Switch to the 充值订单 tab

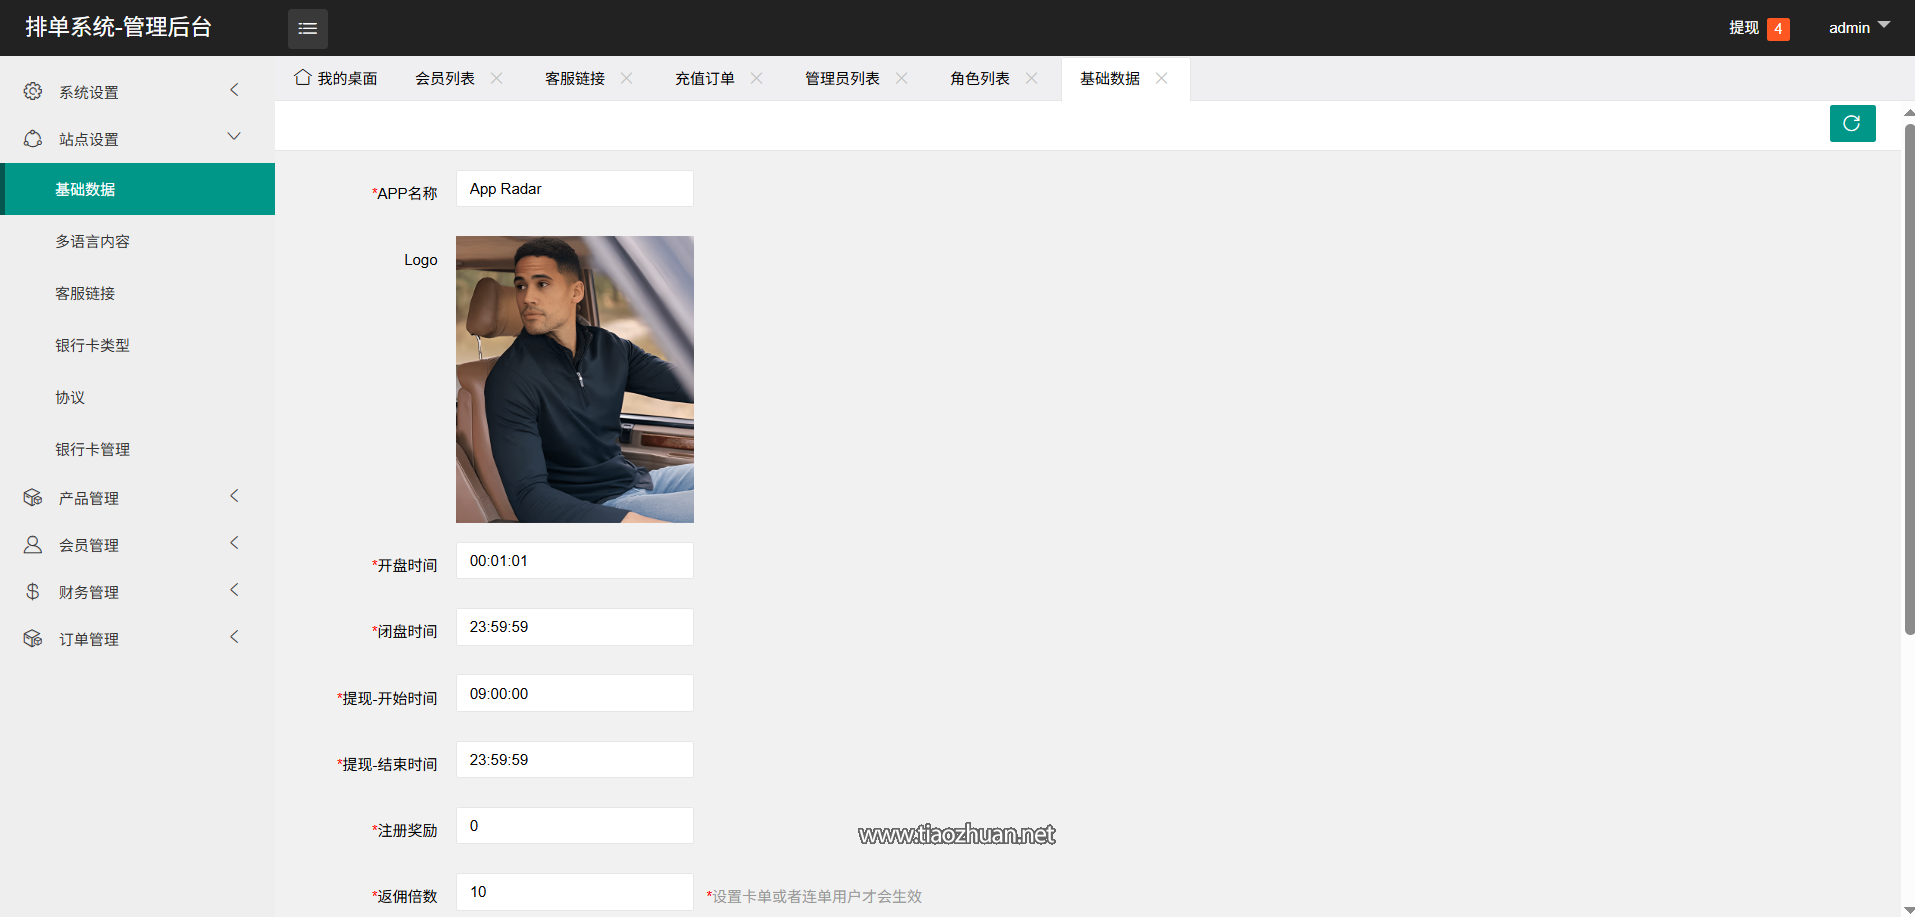705,77
